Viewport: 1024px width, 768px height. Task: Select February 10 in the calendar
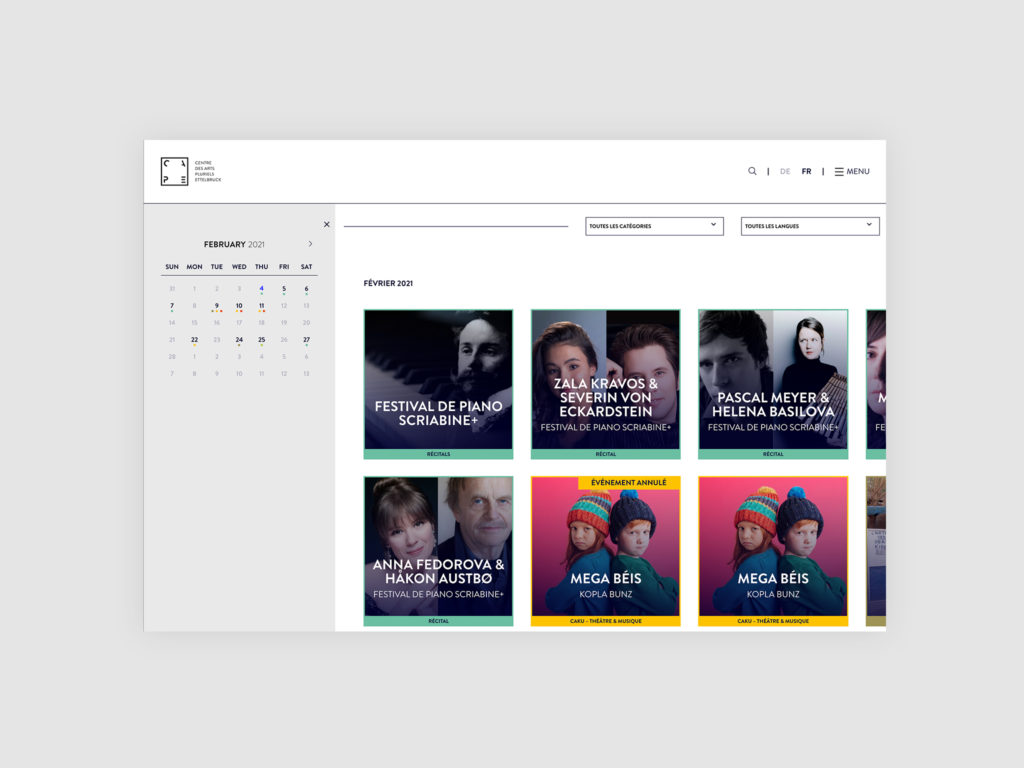click(x=239, y=305)
